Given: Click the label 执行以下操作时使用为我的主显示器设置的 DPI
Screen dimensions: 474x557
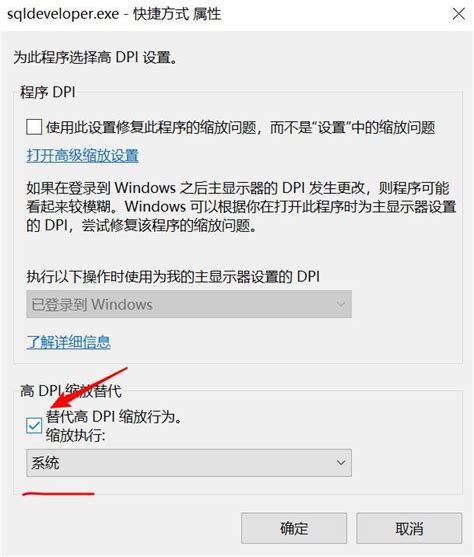Looking at the screenshot, I should point(173,276).
